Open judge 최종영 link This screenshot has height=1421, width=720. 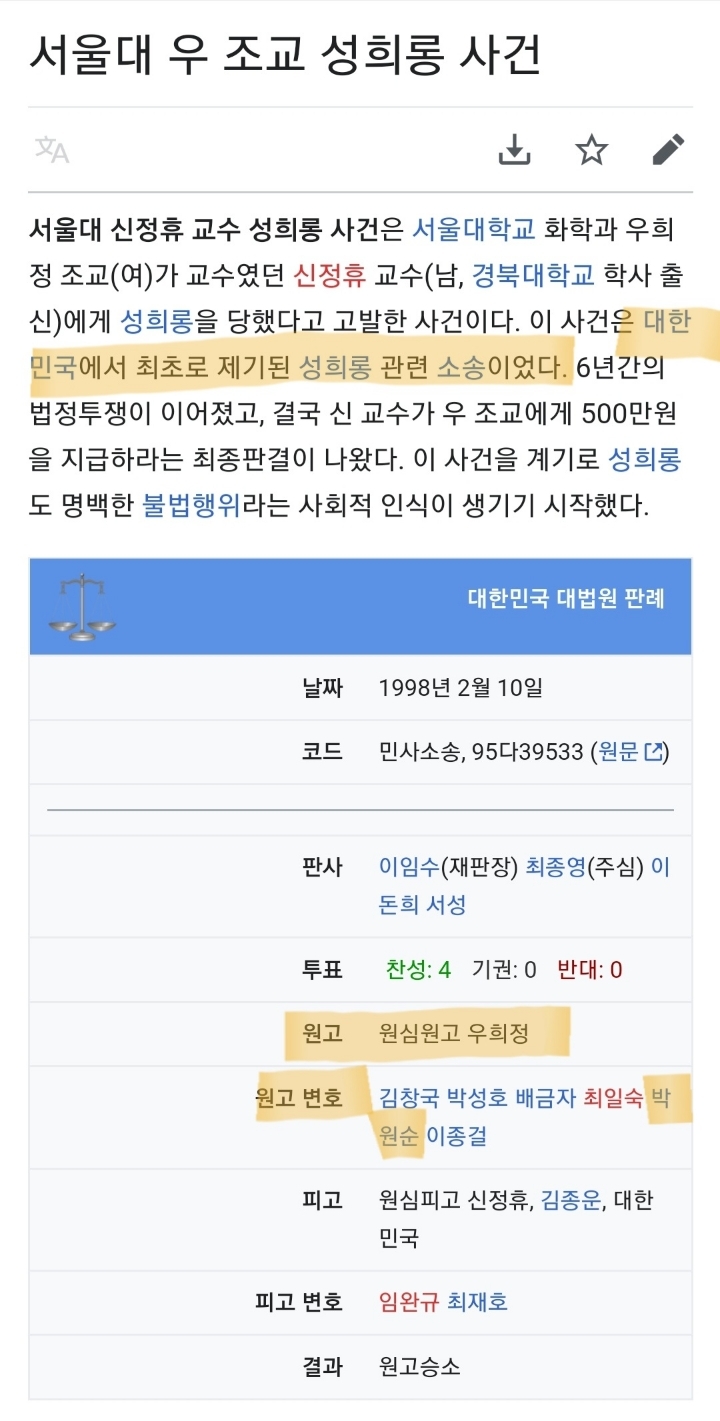[555, 867]
